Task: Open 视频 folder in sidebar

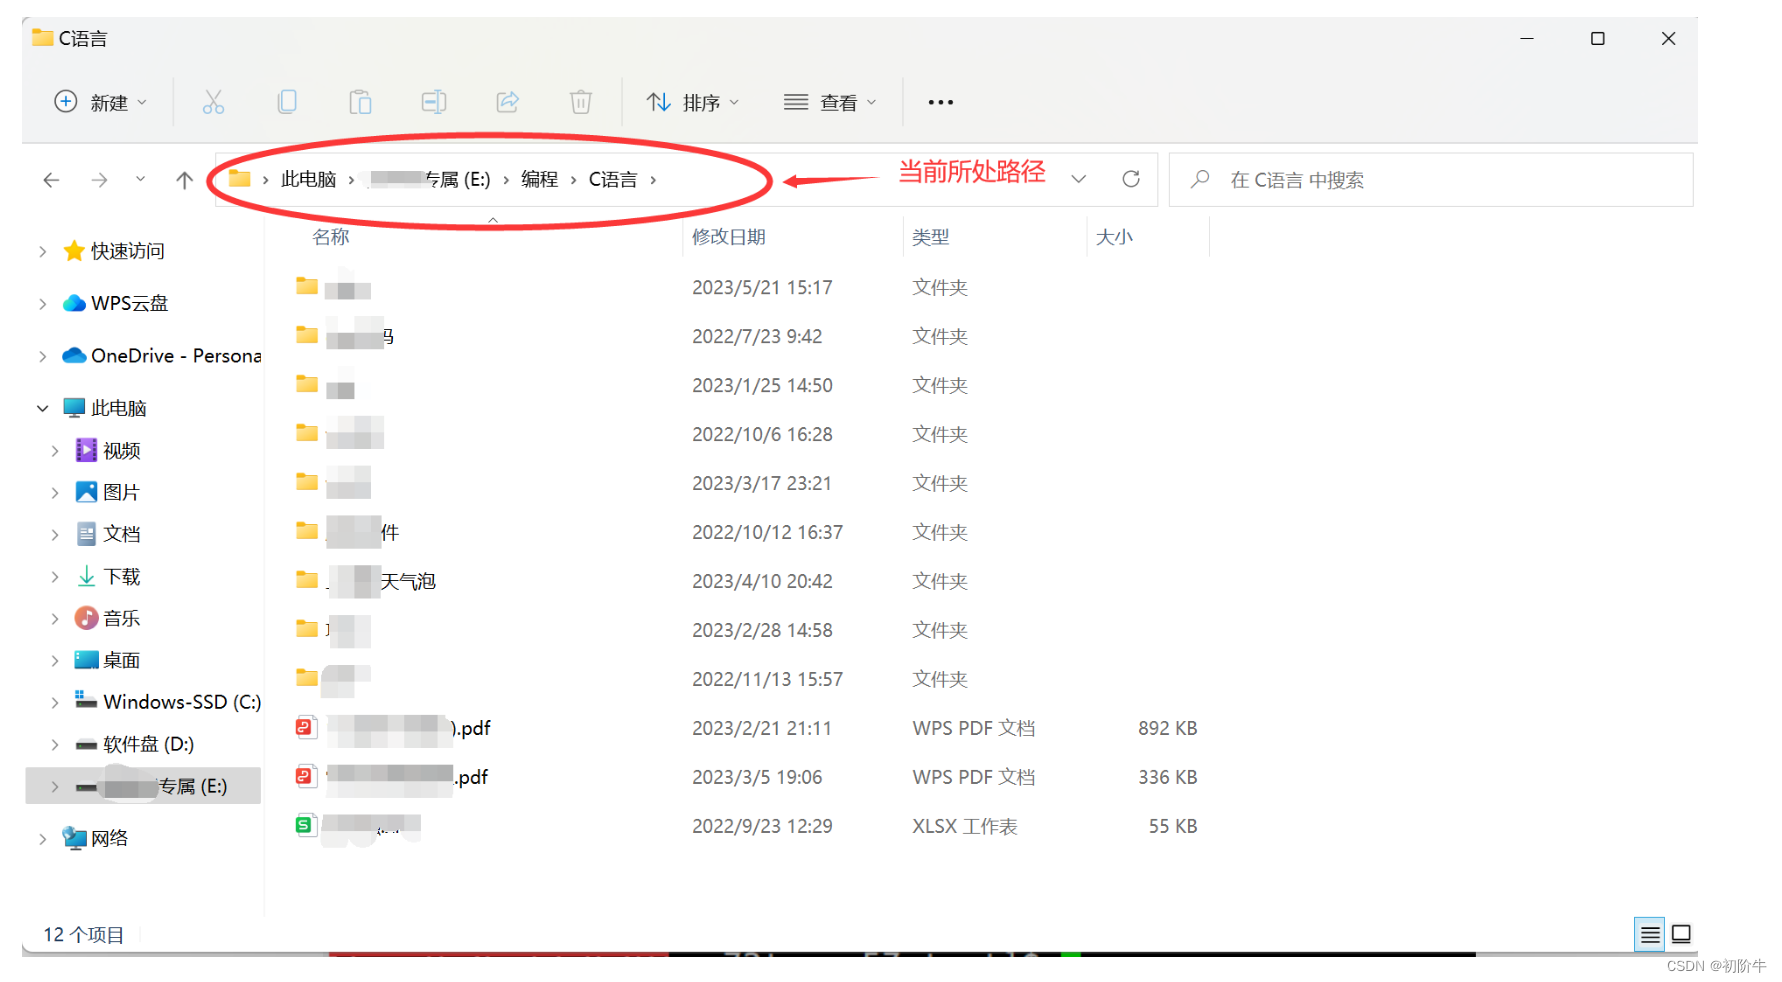Action: pos(108,451)
